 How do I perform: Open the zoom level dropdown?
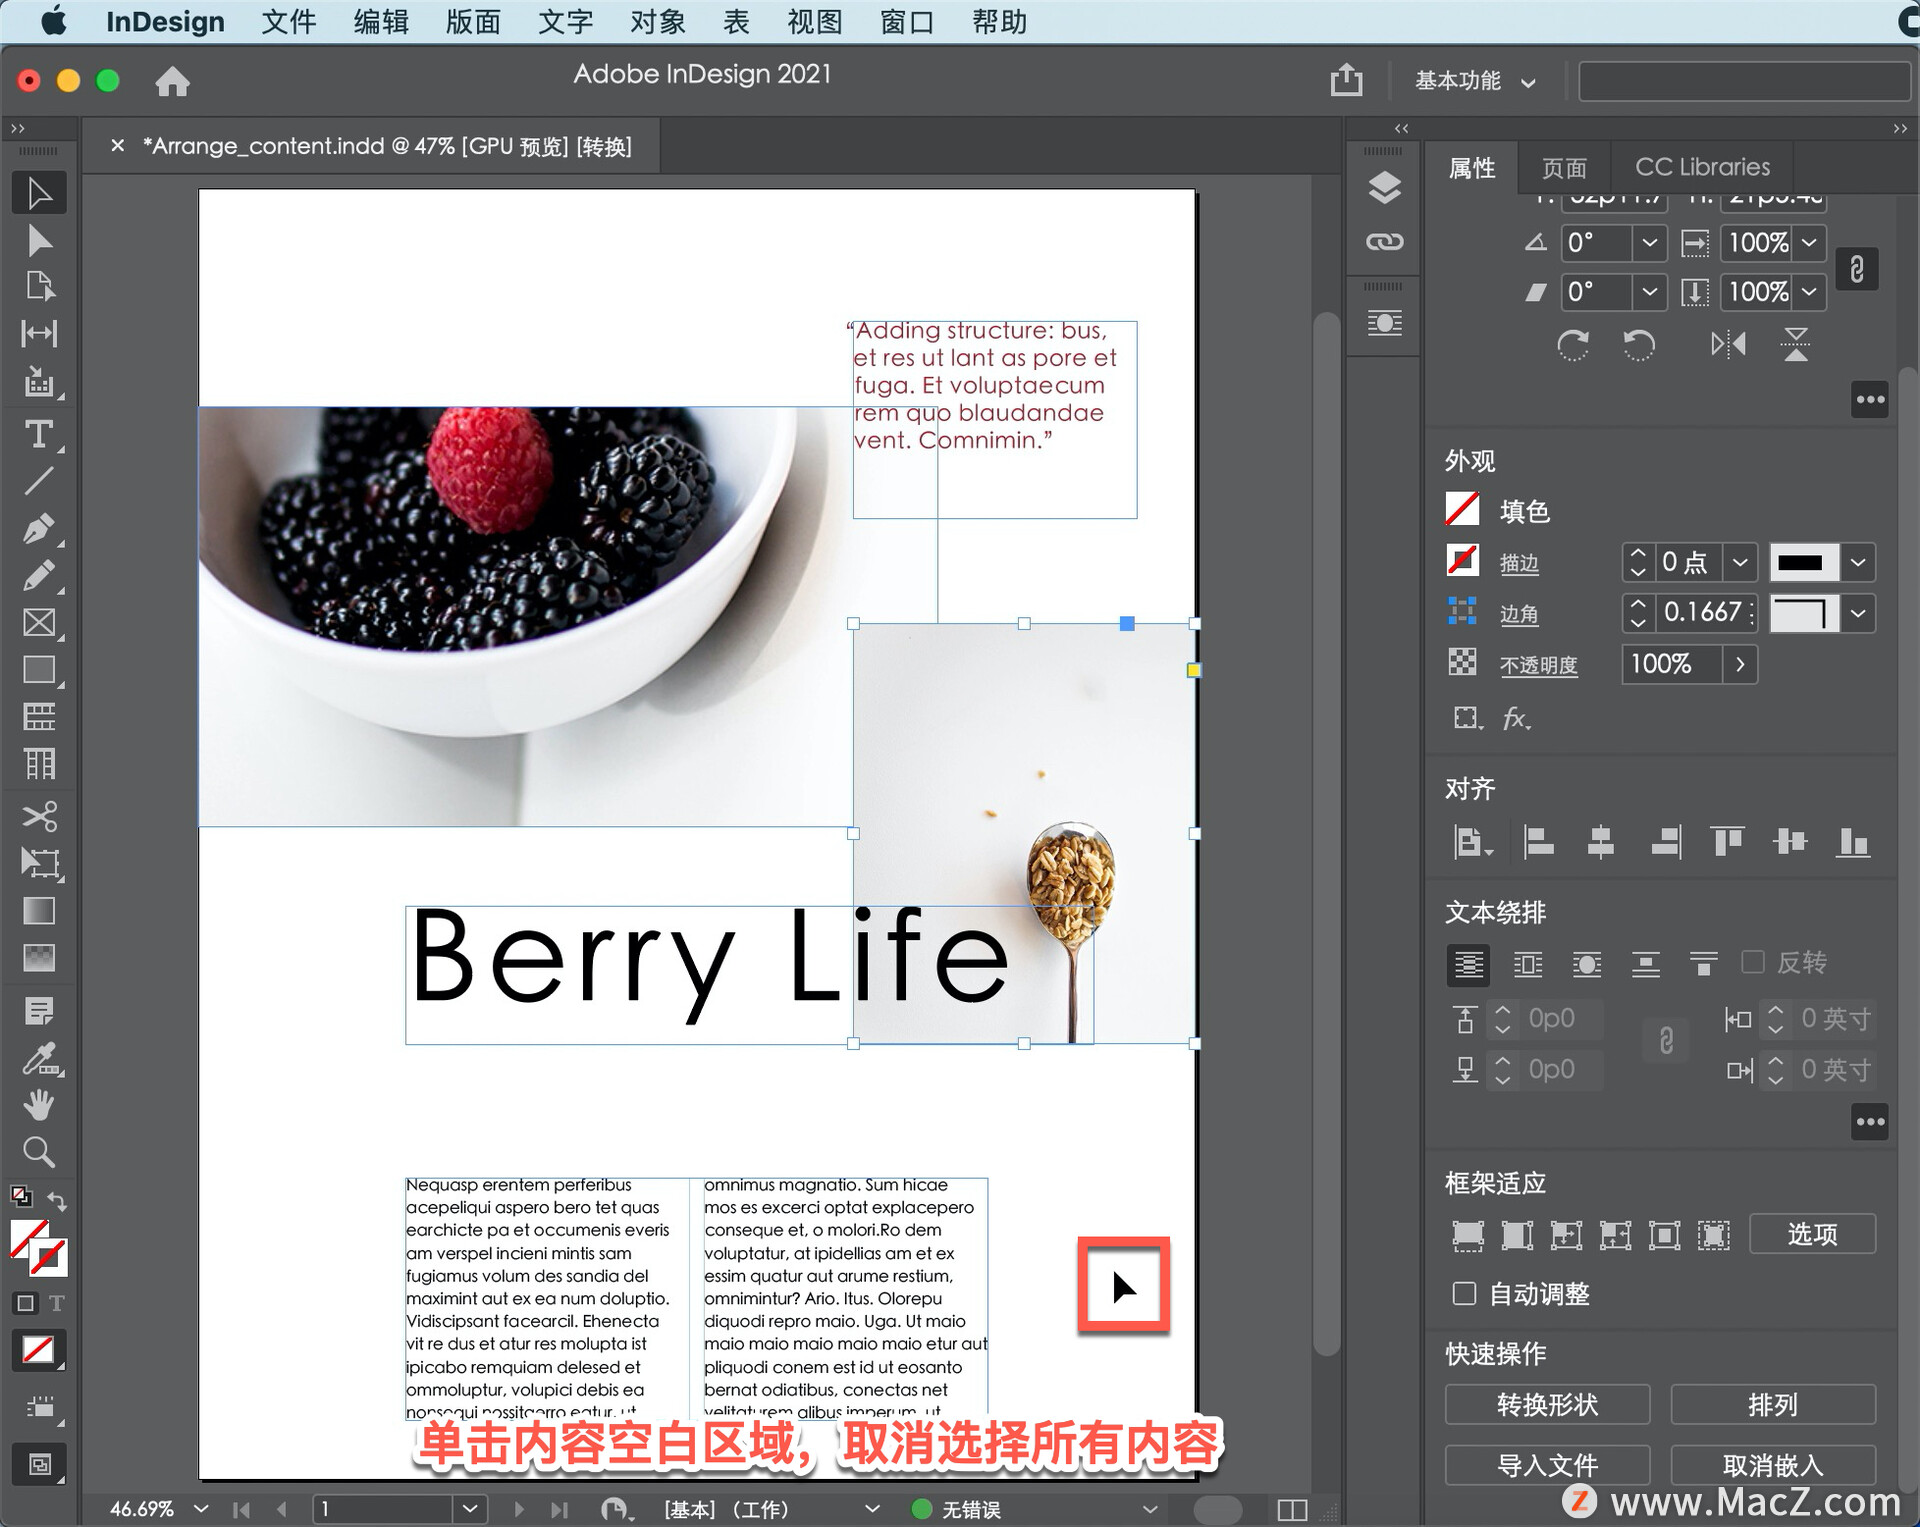(201, 1508)
